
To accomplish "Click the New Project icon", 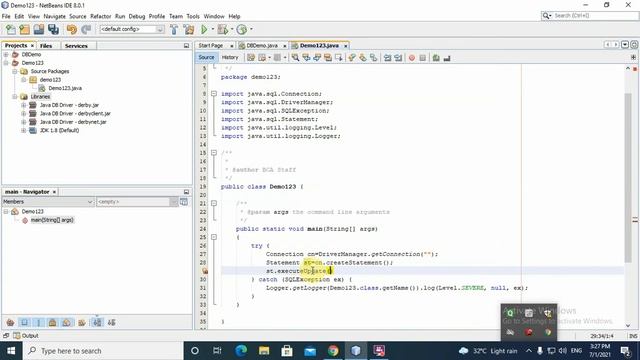I will tap(24, 29).
